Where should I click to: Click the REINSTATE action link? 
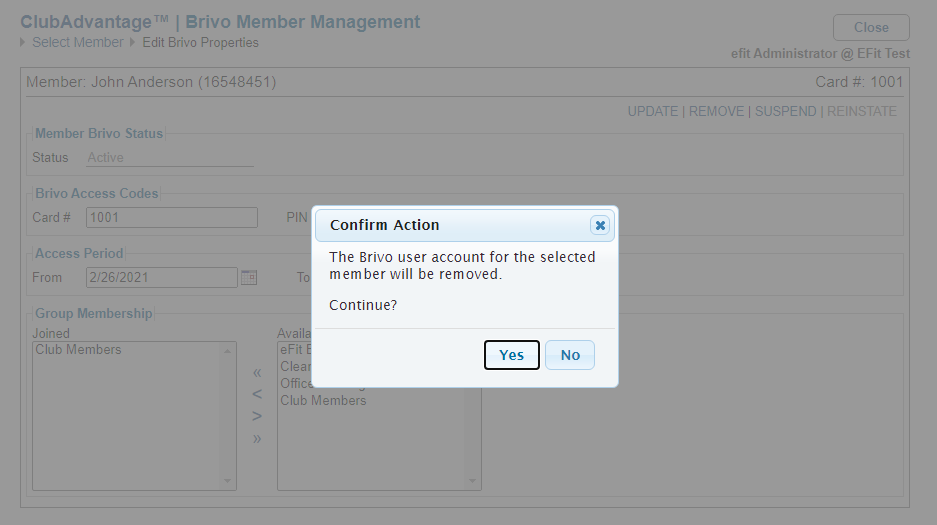[x=862, y=112]
